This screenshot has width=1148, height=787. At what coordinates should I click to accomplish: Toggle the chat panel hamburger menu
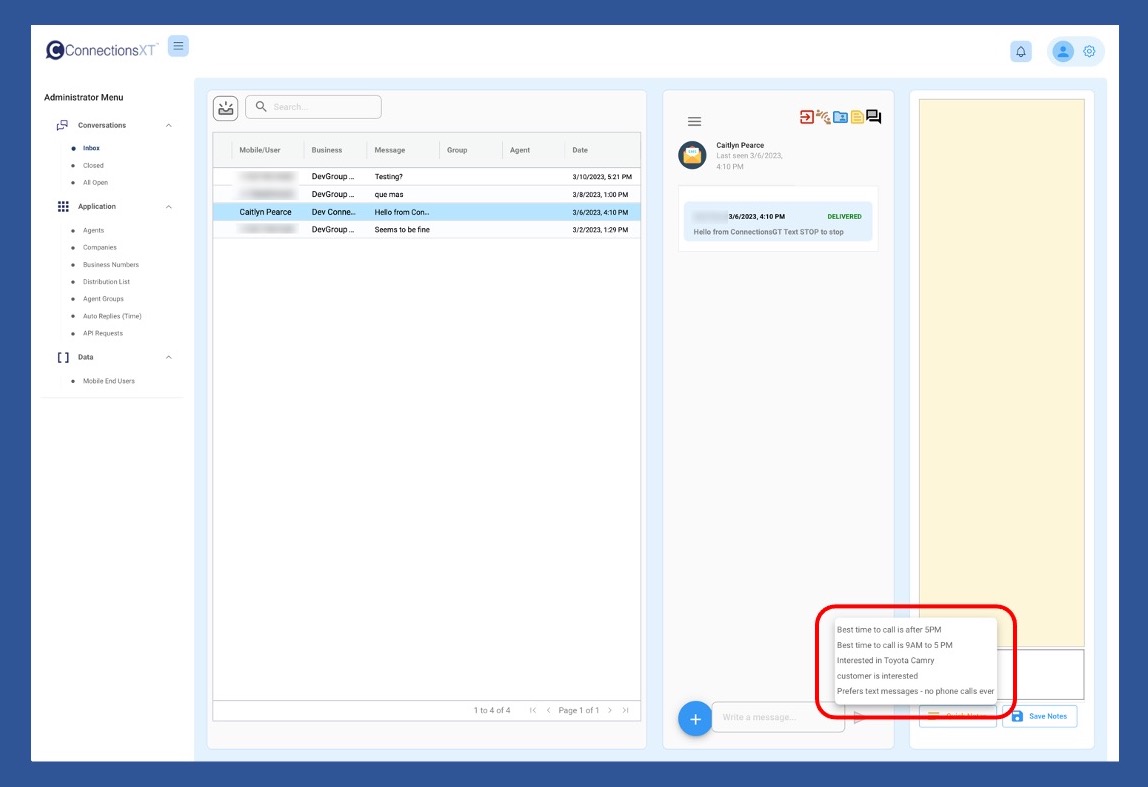pyautogui.click(x=694, y=121)
